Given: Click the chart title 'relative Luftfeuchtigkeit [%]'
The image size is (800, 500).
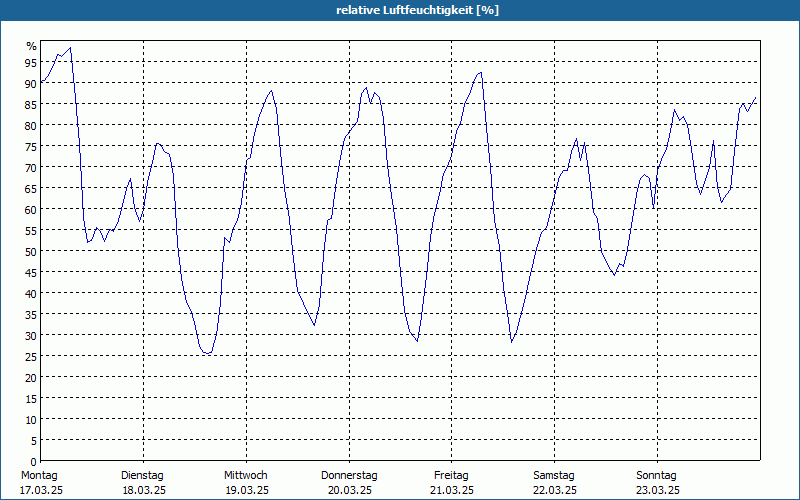Looking at the screenshot, I should pos(417,10).
